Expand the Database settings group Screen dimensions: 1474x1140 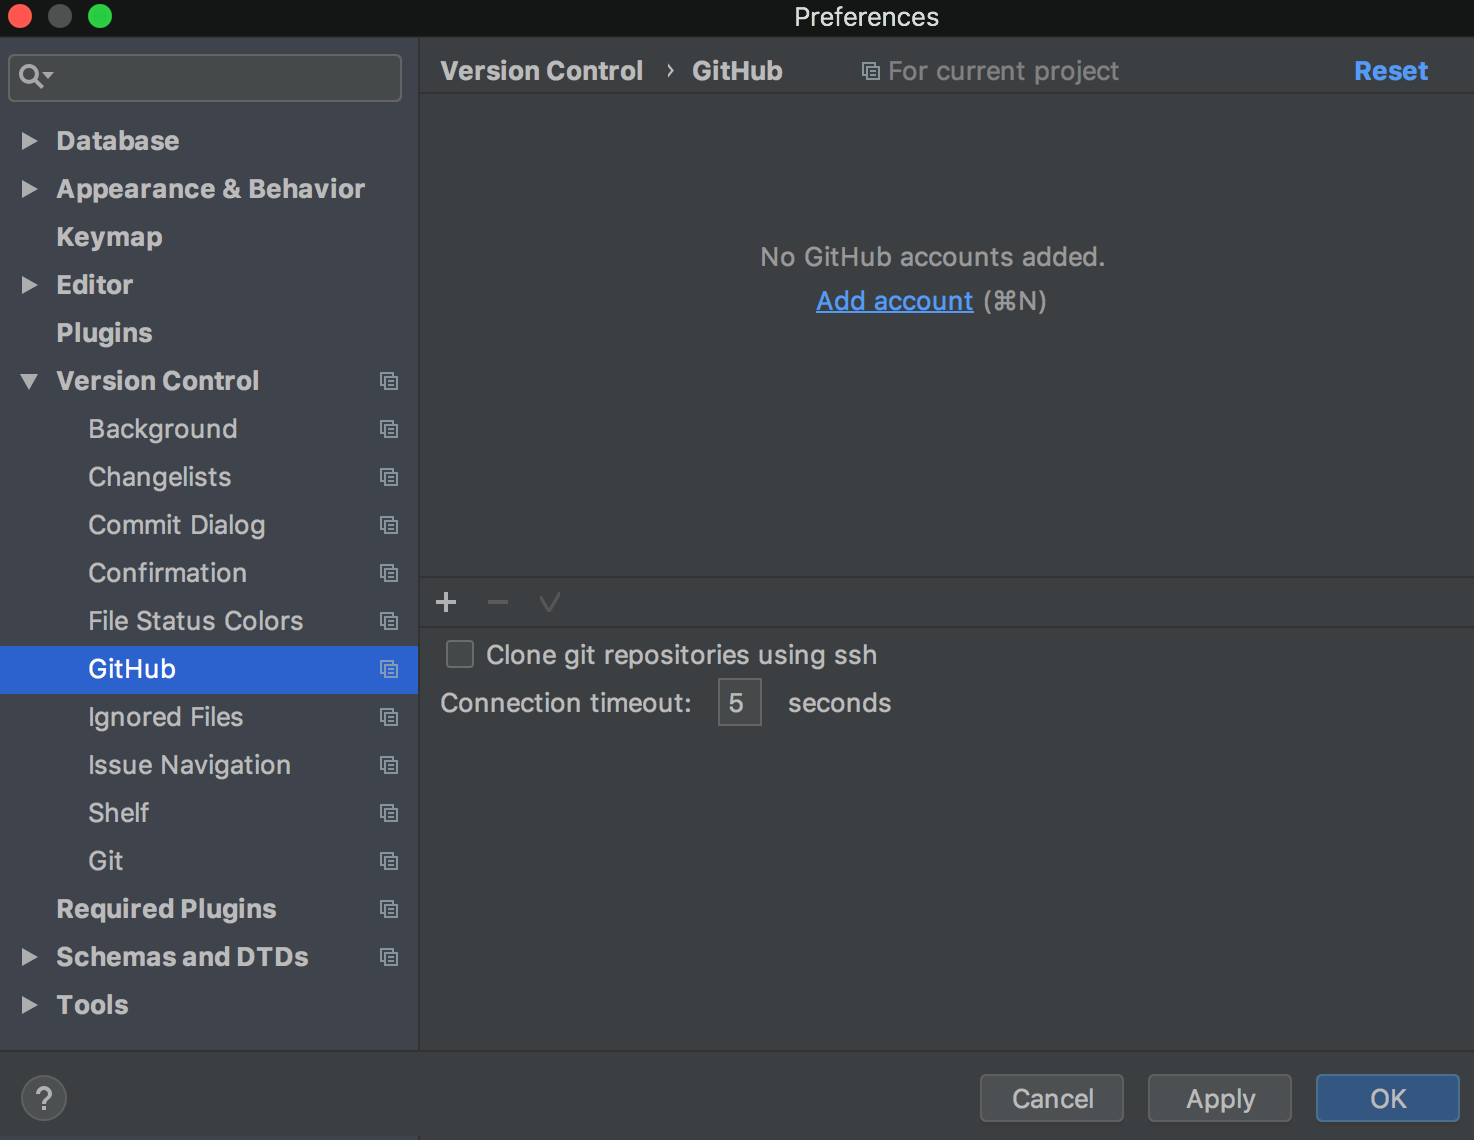(x=29, y=141)
